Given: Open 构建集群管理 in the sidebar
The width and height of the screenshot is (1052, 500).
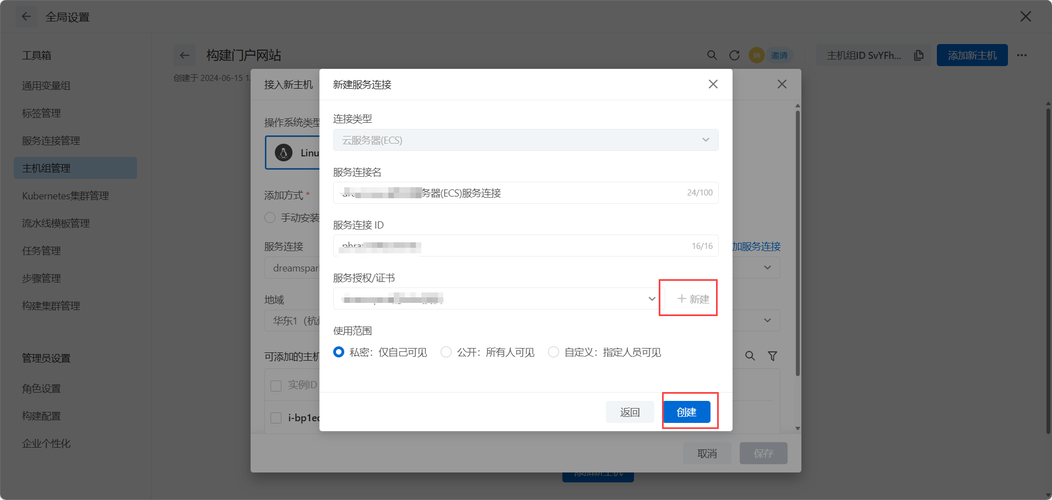Looking at the screenshot, I should click(51, 305).
